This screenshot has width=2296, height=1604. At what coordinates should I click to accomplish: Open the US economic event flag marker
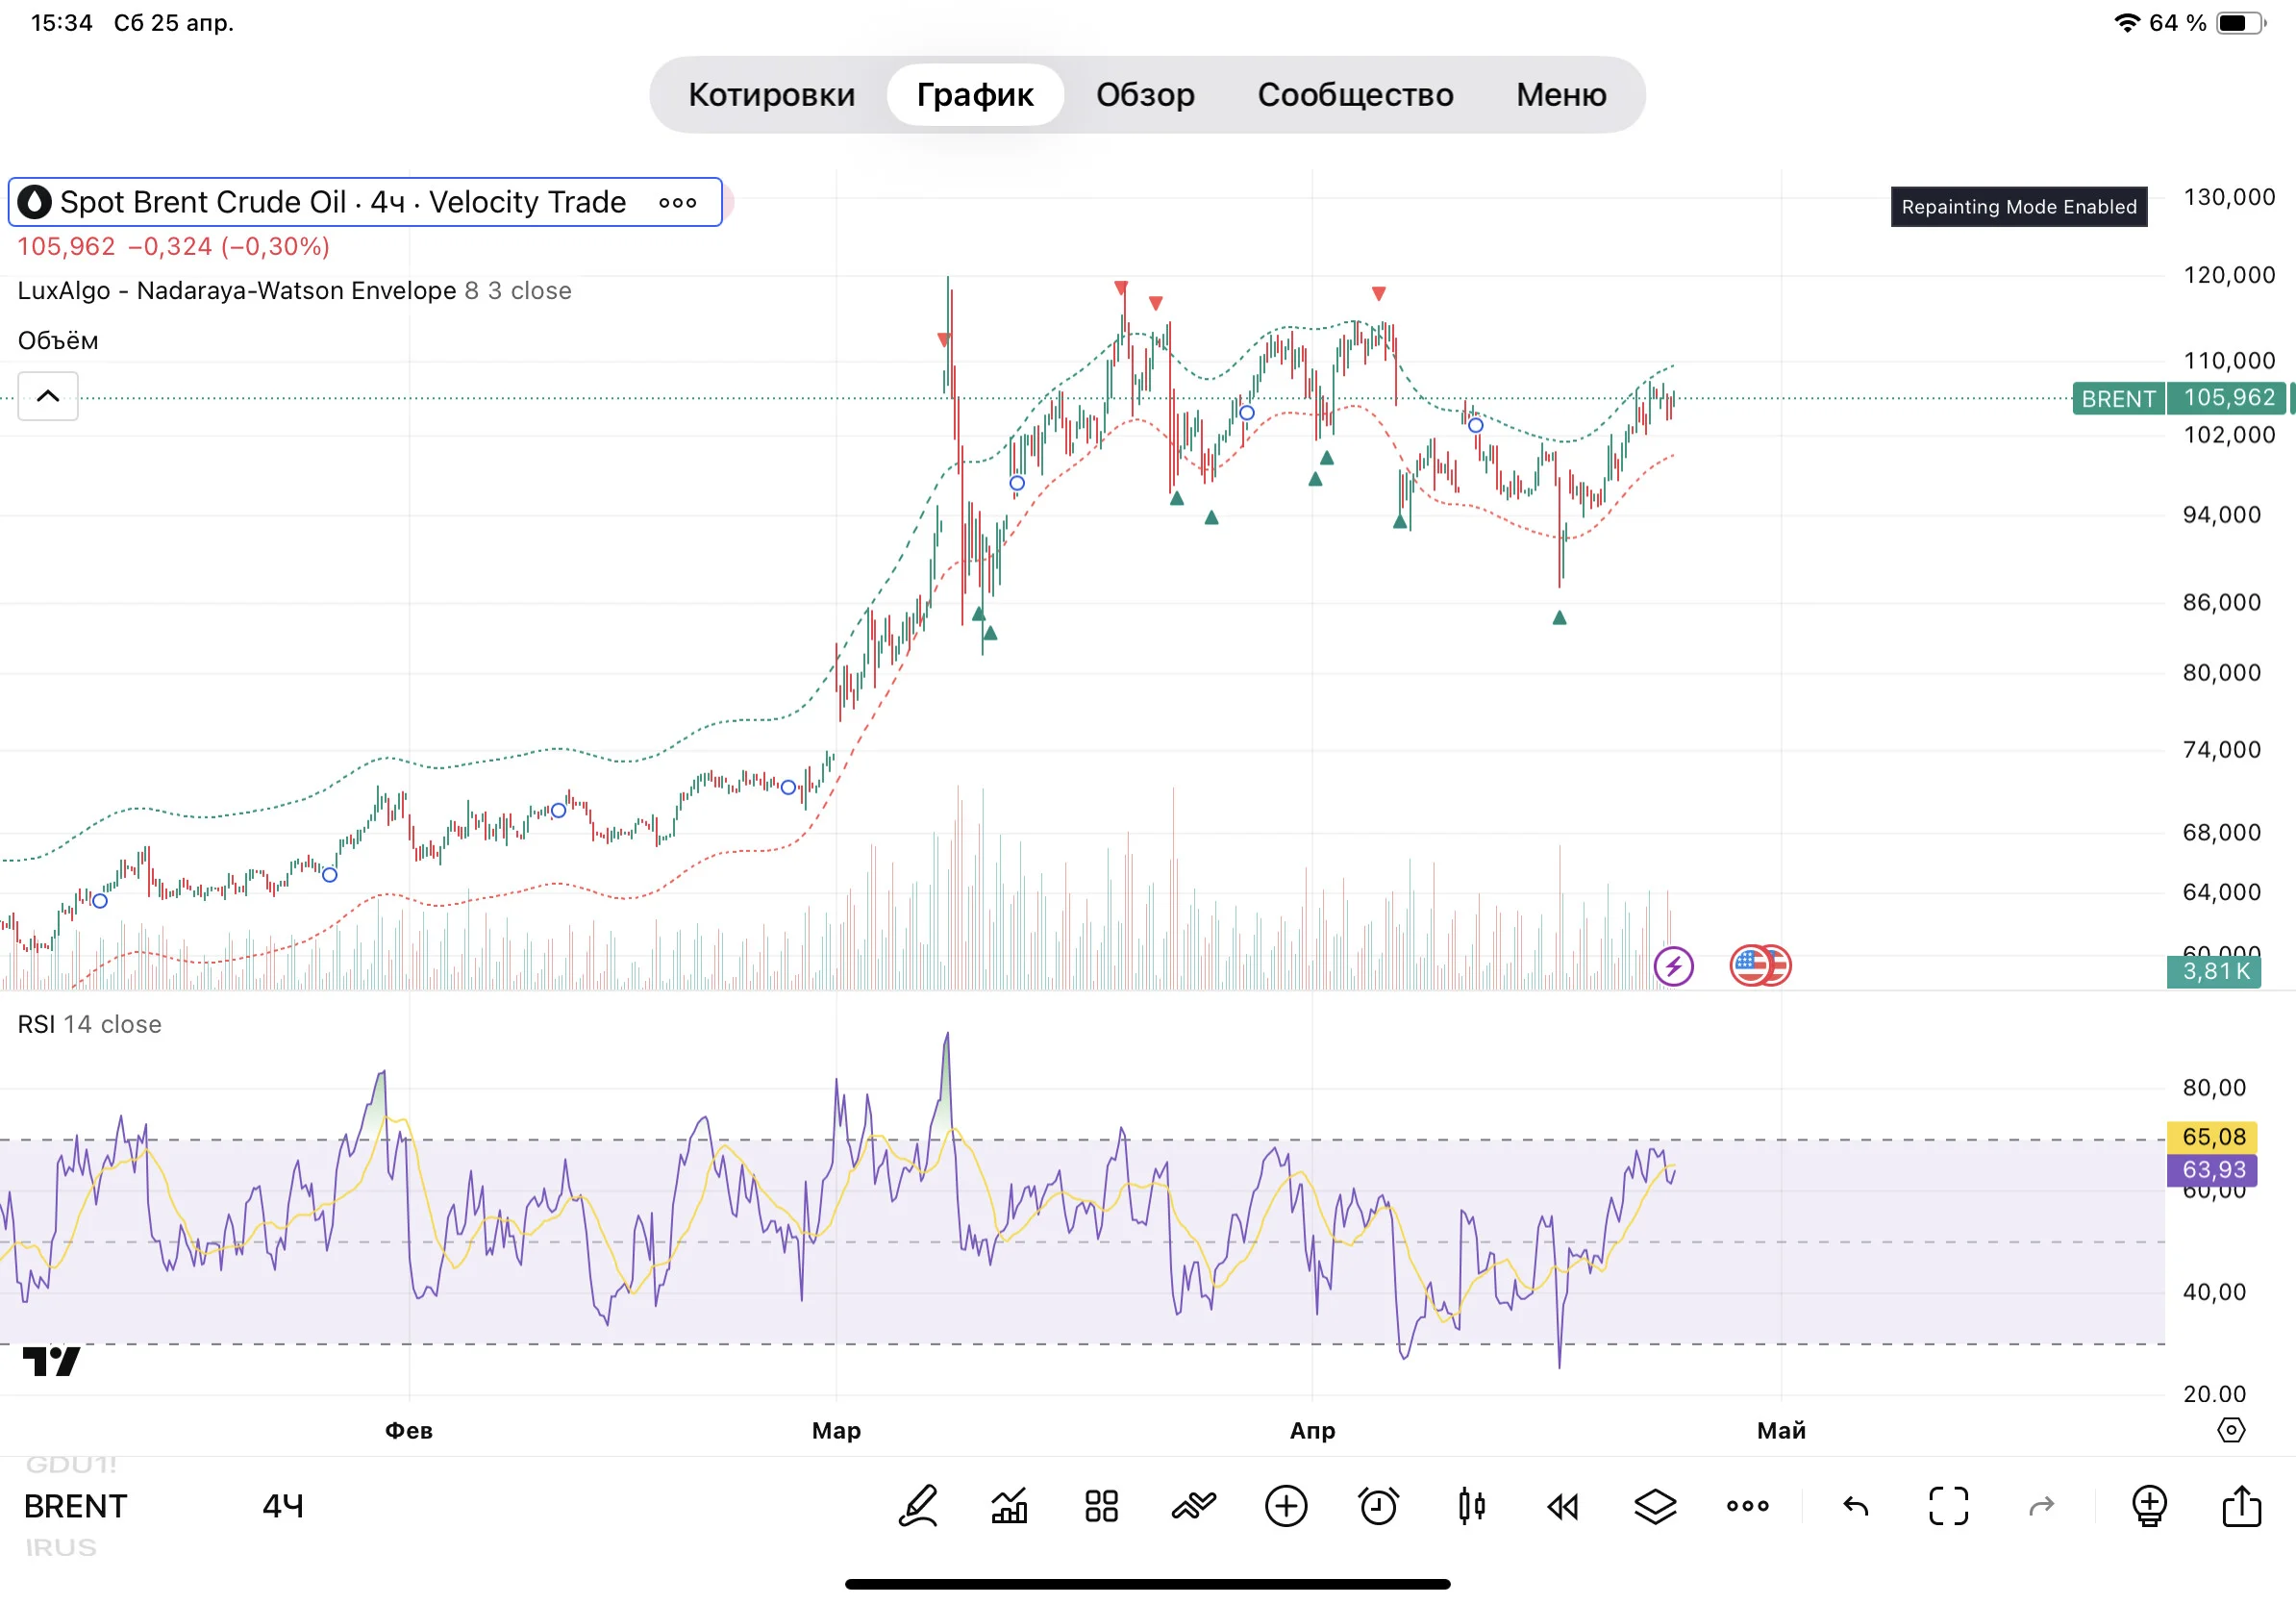1759,966
